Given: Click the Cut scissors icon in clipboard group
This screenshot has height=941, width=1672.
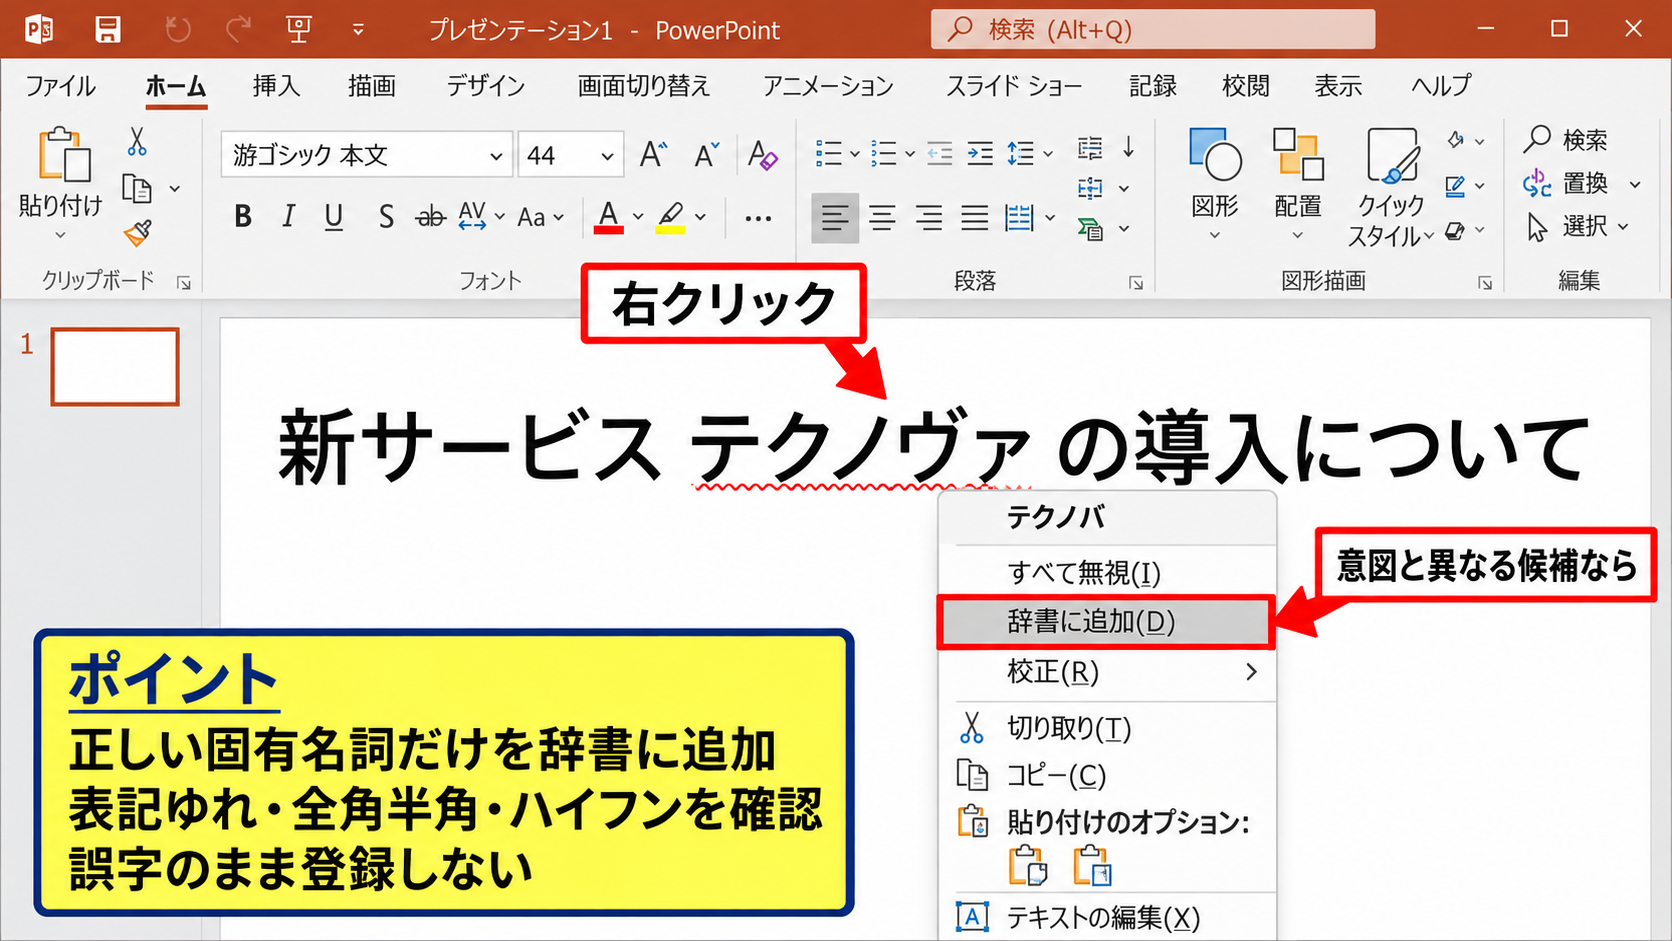Looking at the screenshot, I should point(137,141).
